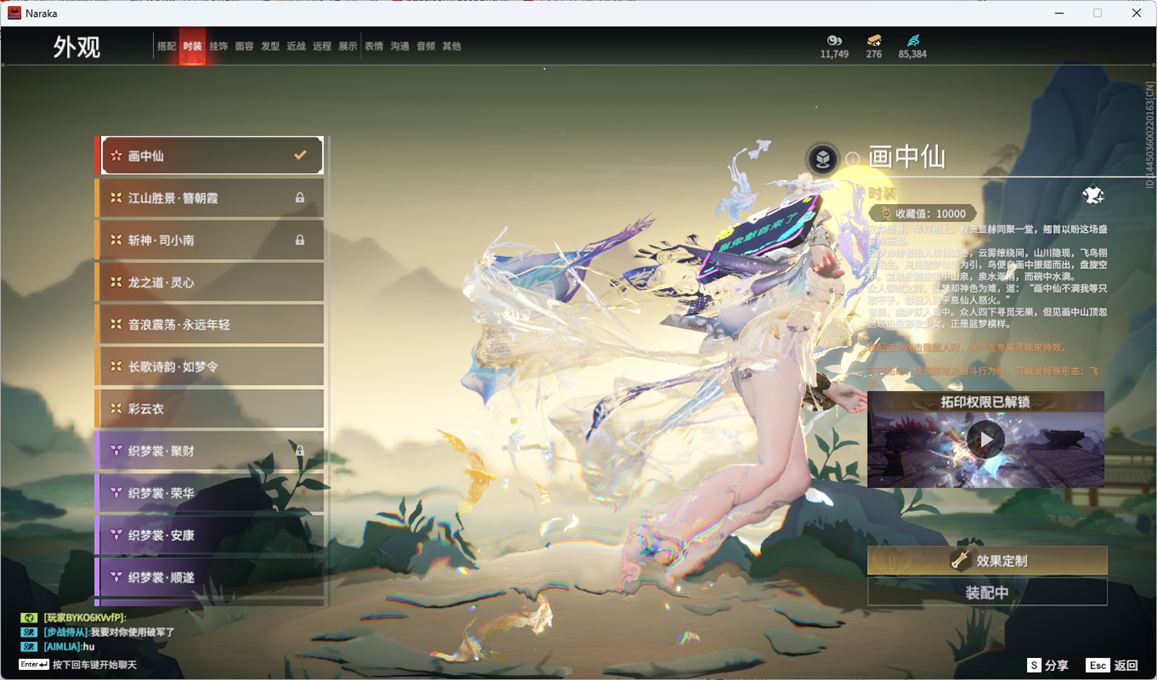Click the 返回 back button
This screenshot has width=1157, height=680.
point(1113,665)
